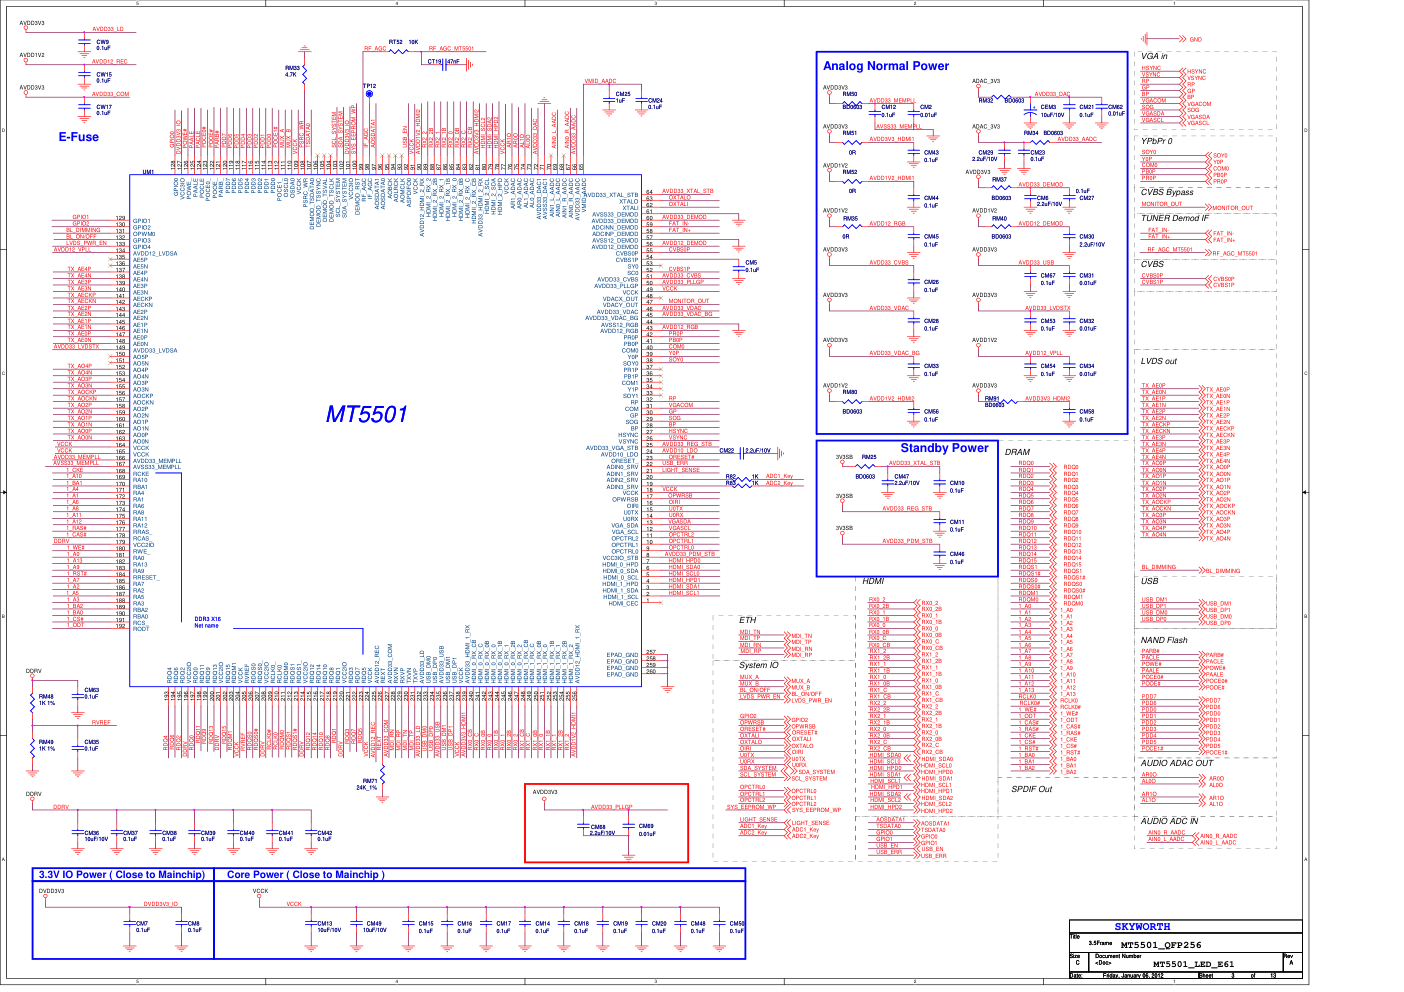The image size is (1404, 992).
Task: Select capacitor CM9 near AVDD33_LD
Action: [x=84, y=44]
